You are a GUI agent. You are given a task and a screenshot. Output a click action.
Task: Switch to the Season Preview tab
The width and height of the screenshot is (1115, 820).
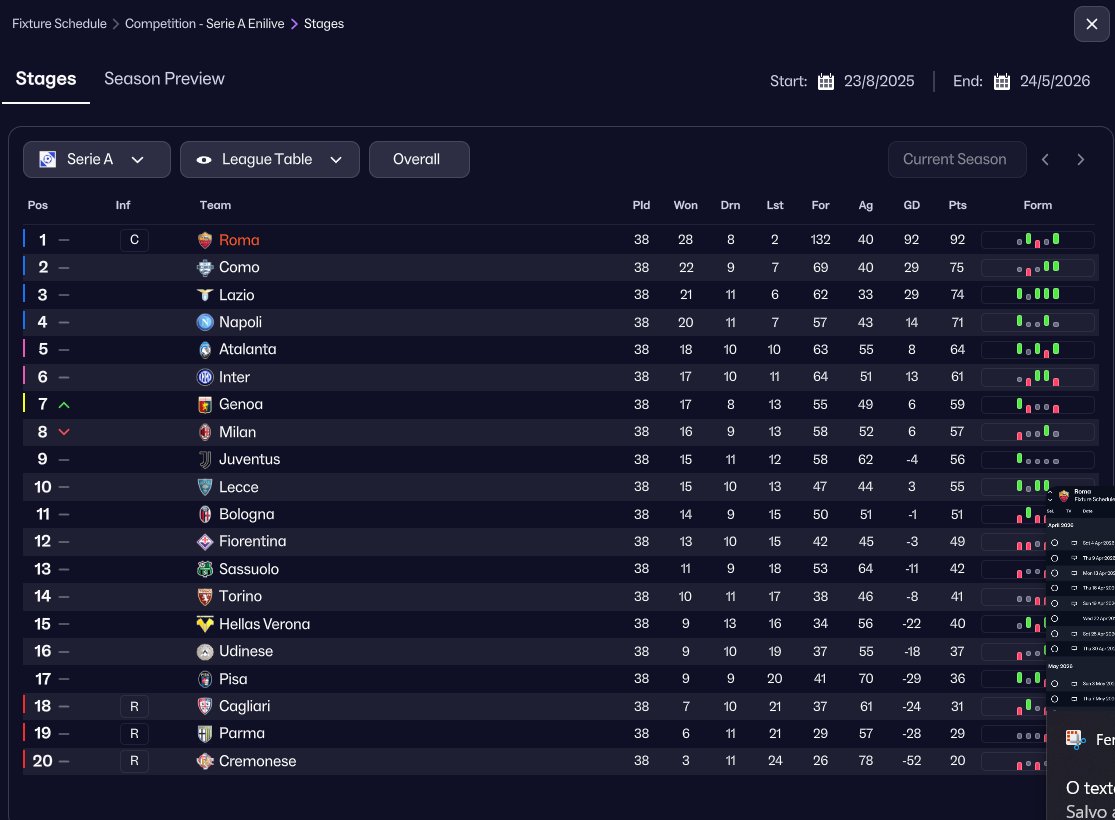point(164,79)
